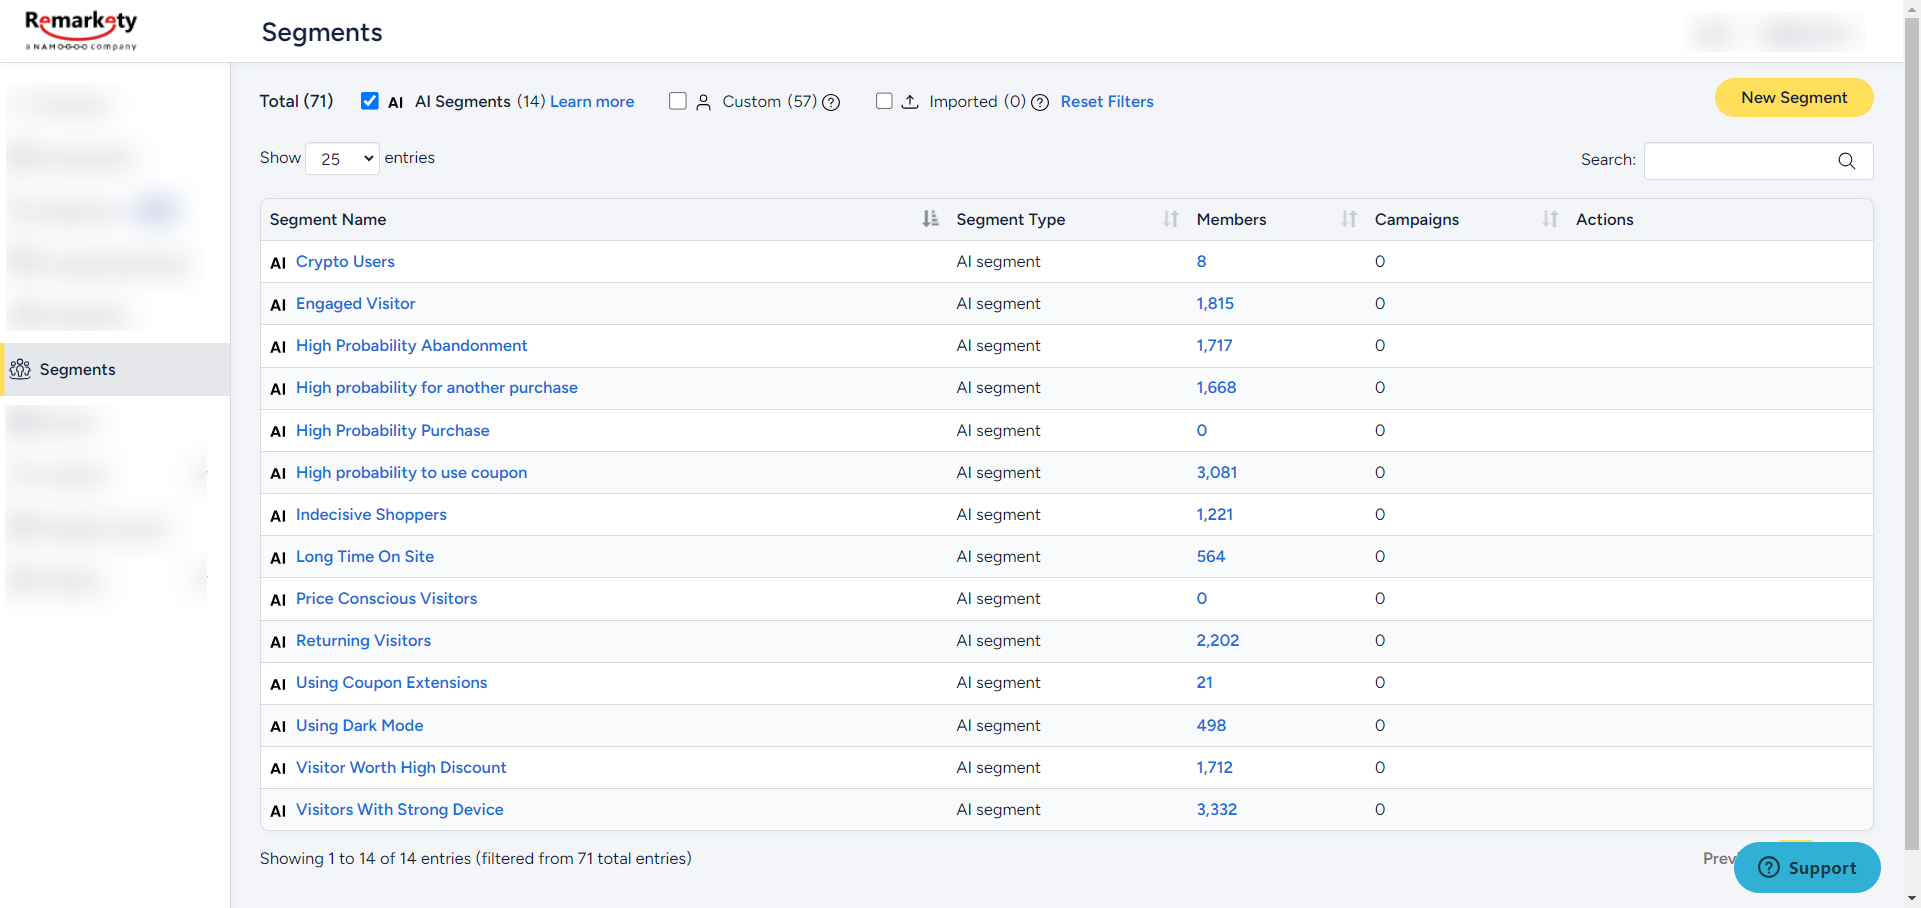
Task: Click the search magnifier icon
Action: [1846, 161]
